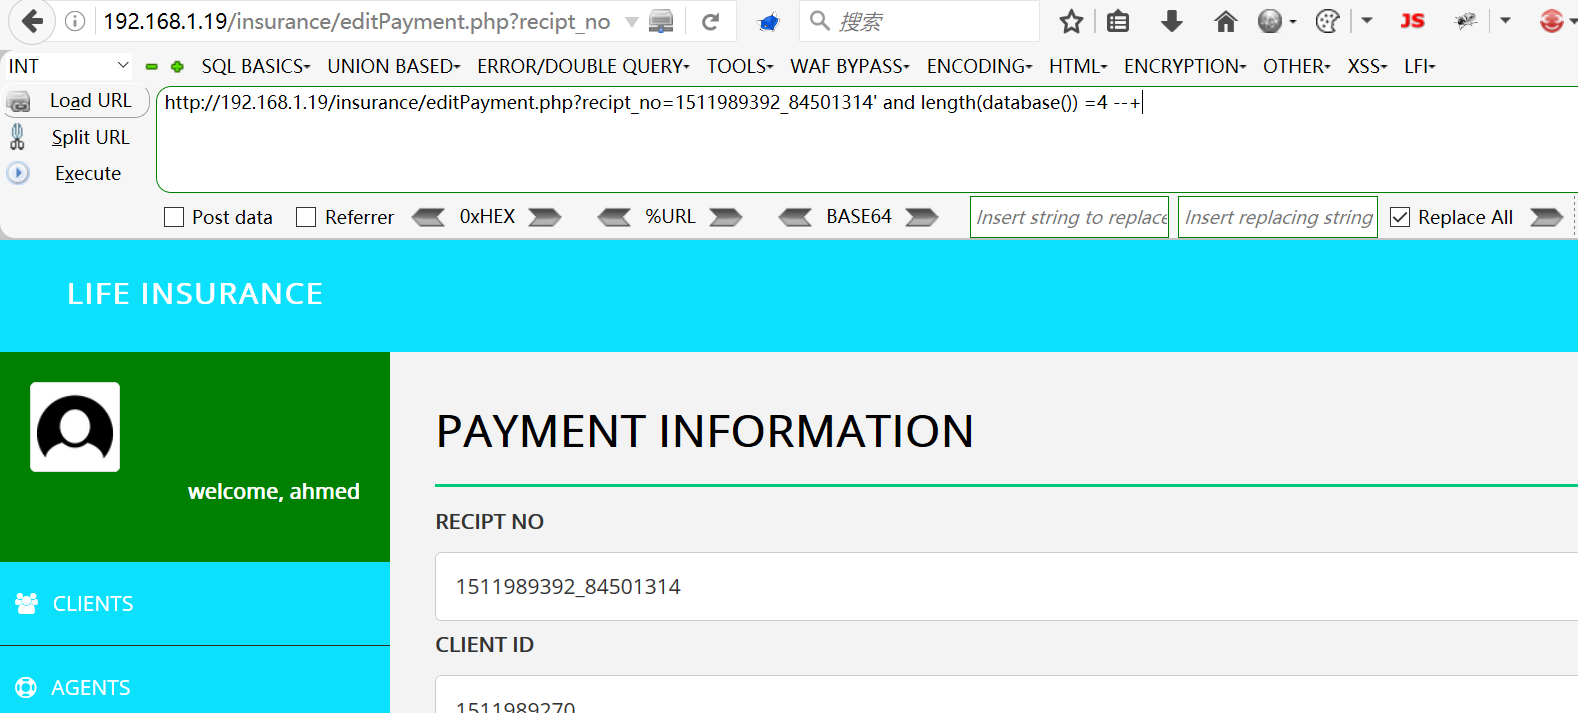Click the red JS toggle icon
This screenshot has height=713, width=1578.
coord(1412,21)
